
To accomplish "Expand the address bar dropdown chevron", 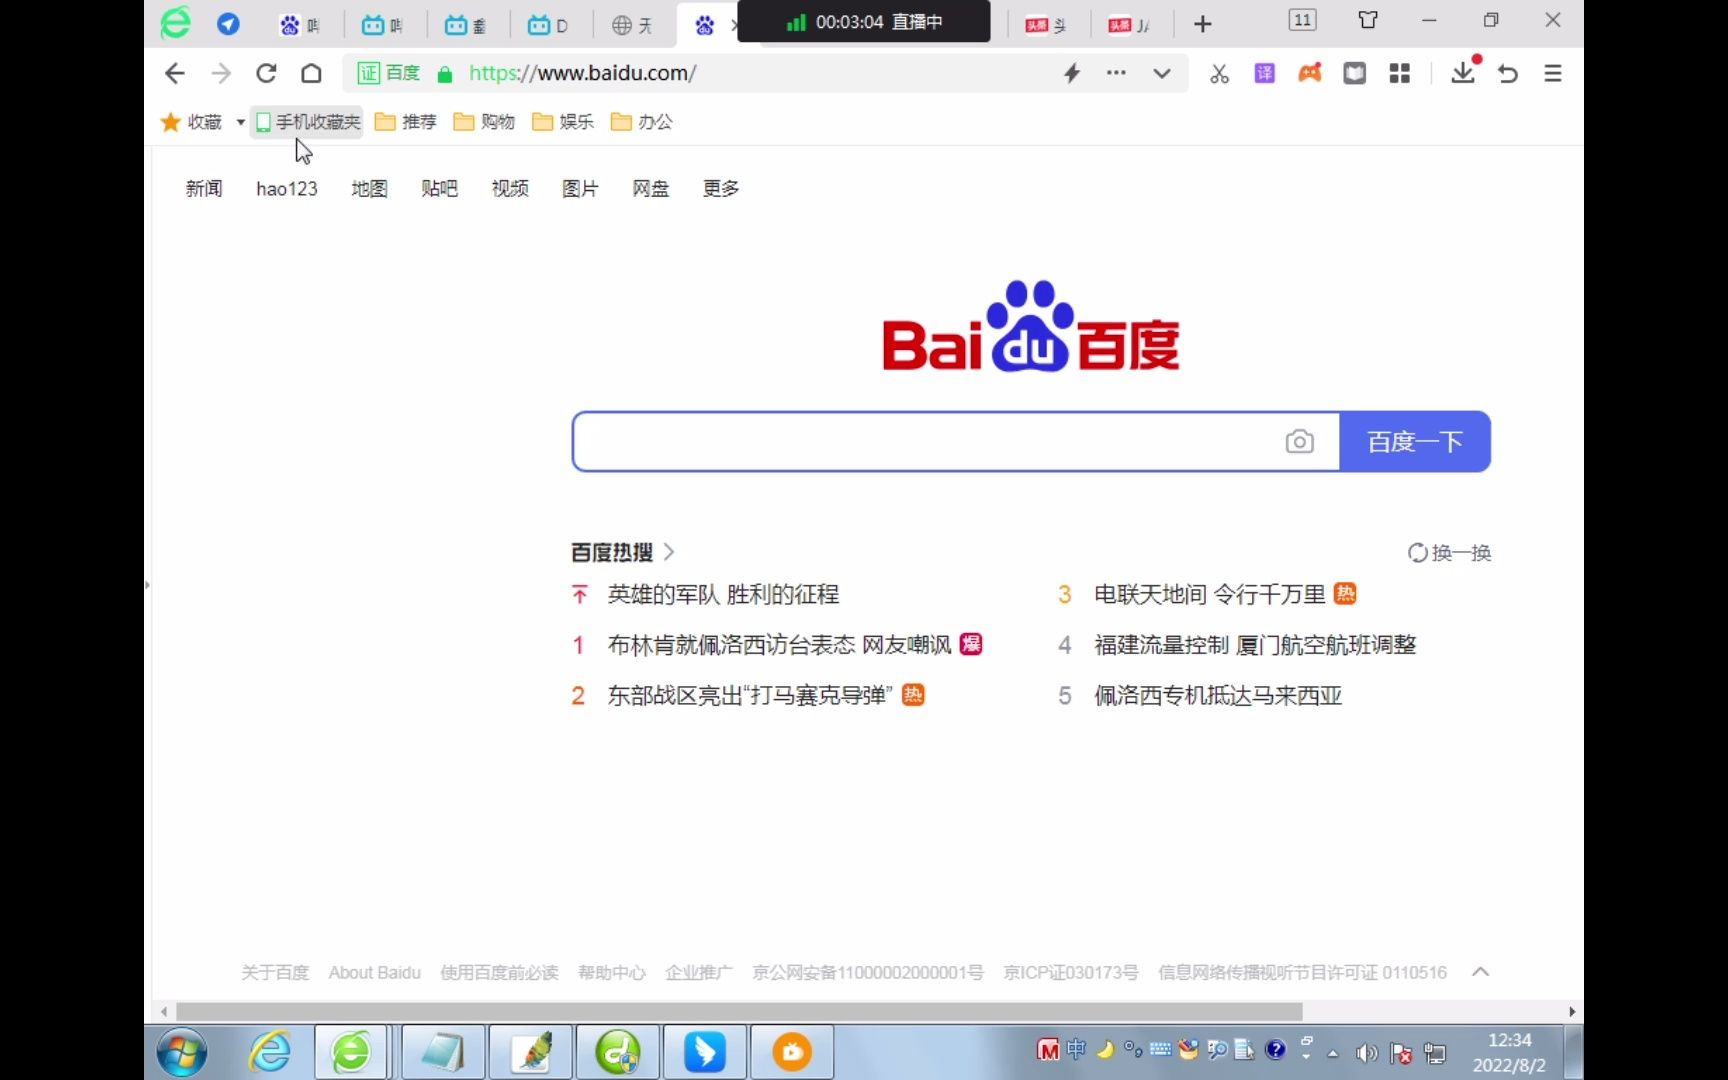I will point(1162,73).
